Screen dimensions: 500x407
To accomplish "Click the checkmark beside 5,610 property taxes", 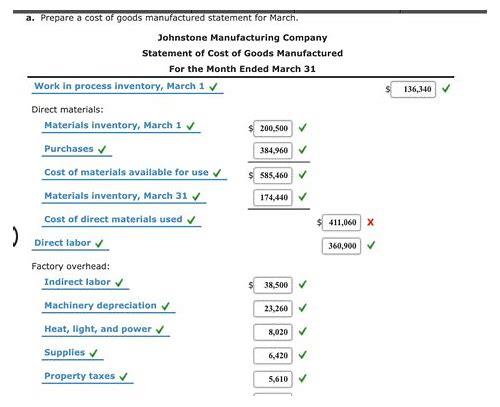I will tap(302, 378).
